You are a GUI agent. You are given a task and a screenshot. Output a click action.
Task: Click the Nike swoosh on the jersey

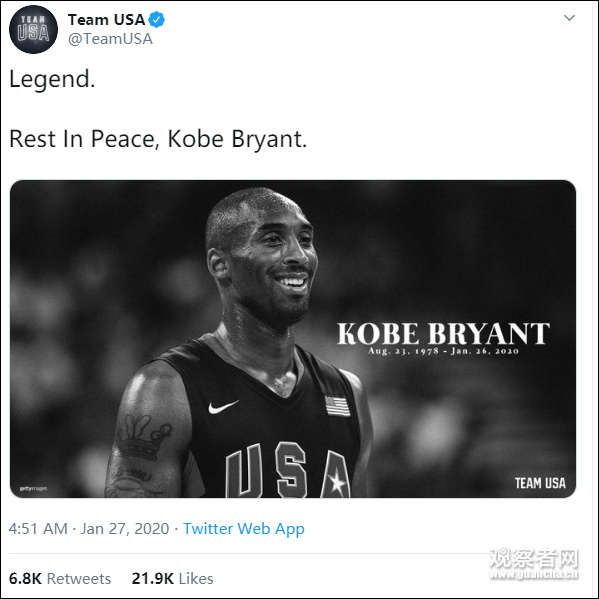tap(223, 406)
